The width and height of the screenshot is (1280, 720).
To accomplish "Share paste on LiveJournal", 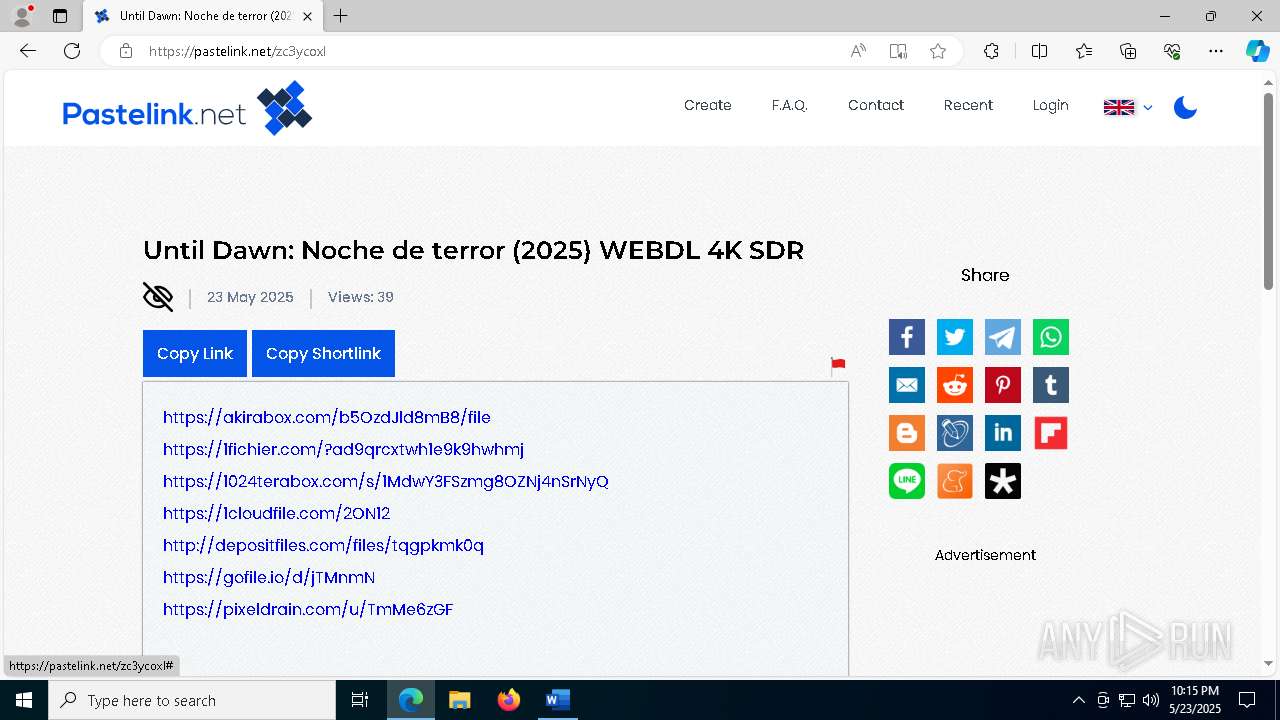I will [955, 433].
